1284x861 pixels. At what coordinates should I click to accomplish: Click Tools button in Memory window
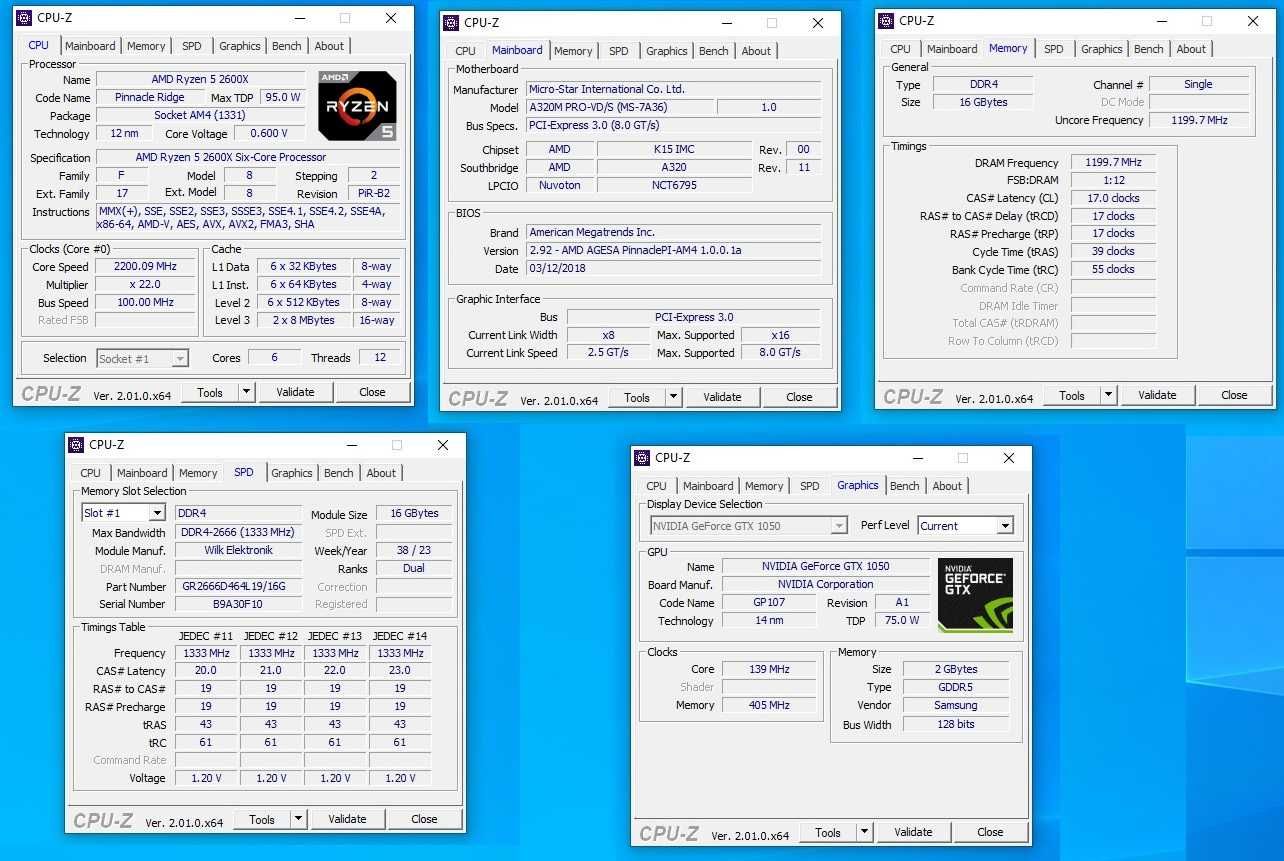[1072, 395]
